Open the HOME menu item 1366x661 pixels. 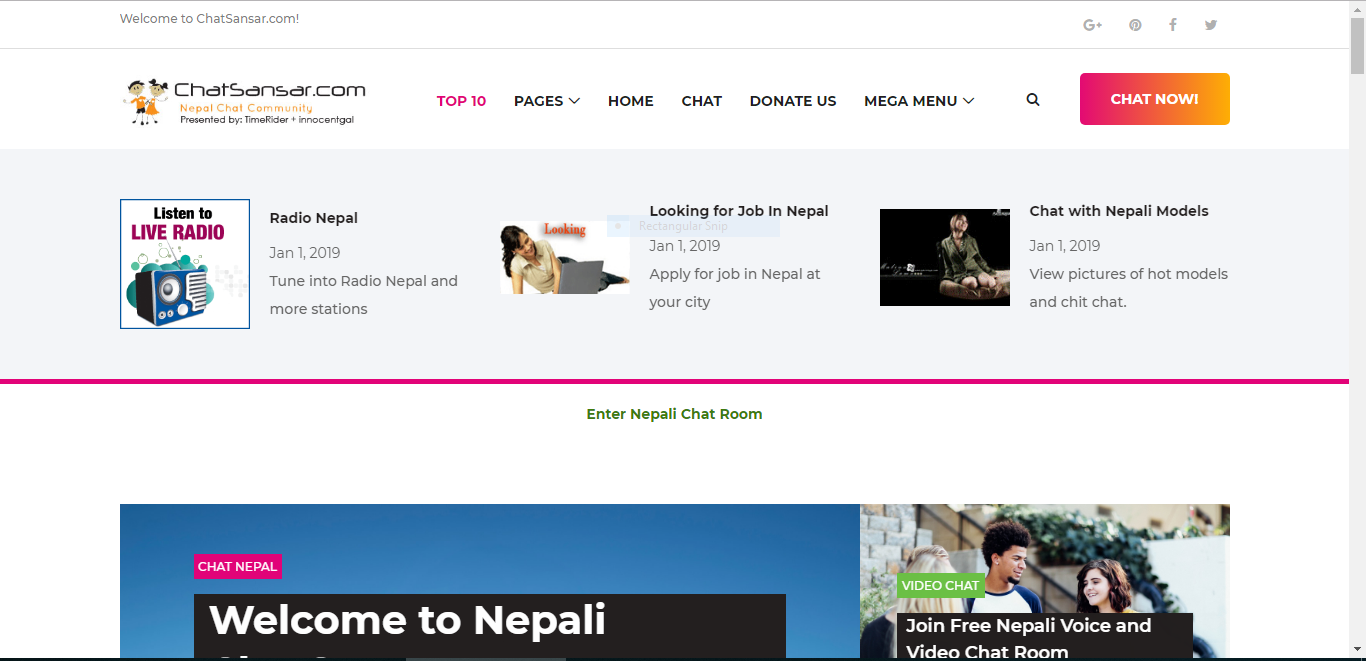click(x=630, y=100)
